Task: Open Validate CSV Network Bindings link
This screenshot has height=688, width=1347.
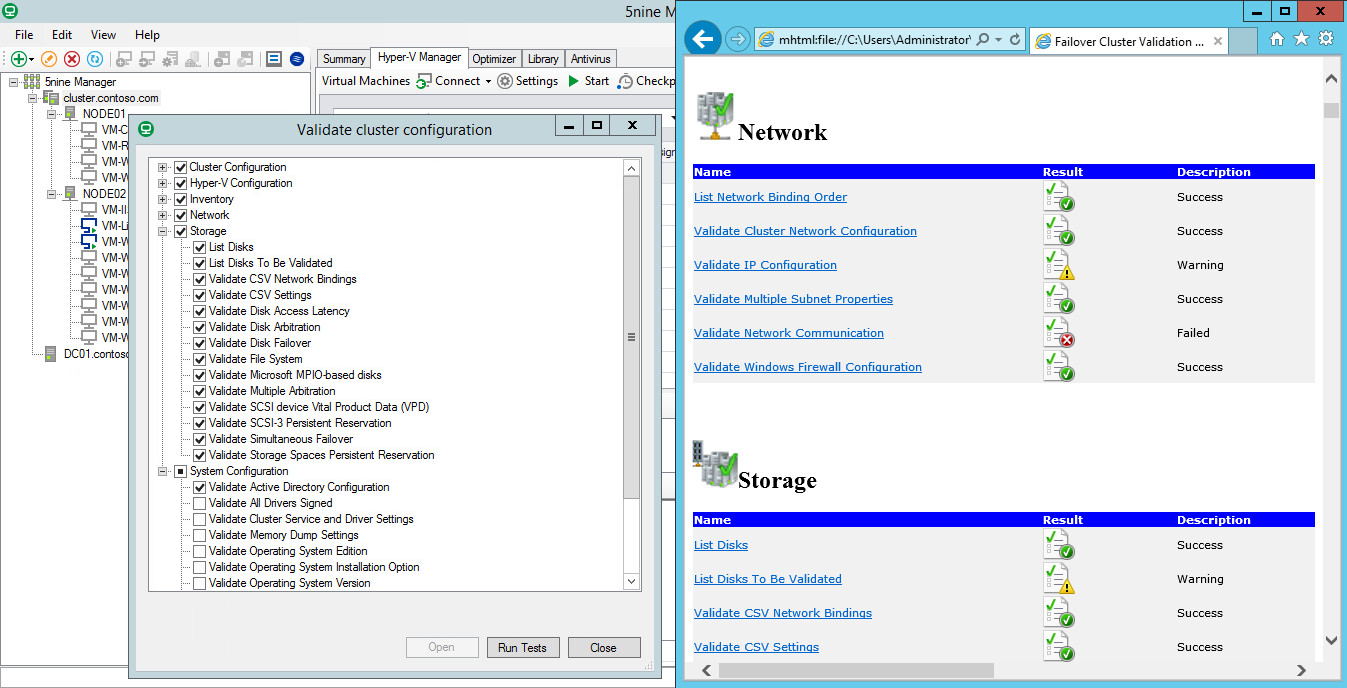Action: pyautogui.click(x=783, y=613)
